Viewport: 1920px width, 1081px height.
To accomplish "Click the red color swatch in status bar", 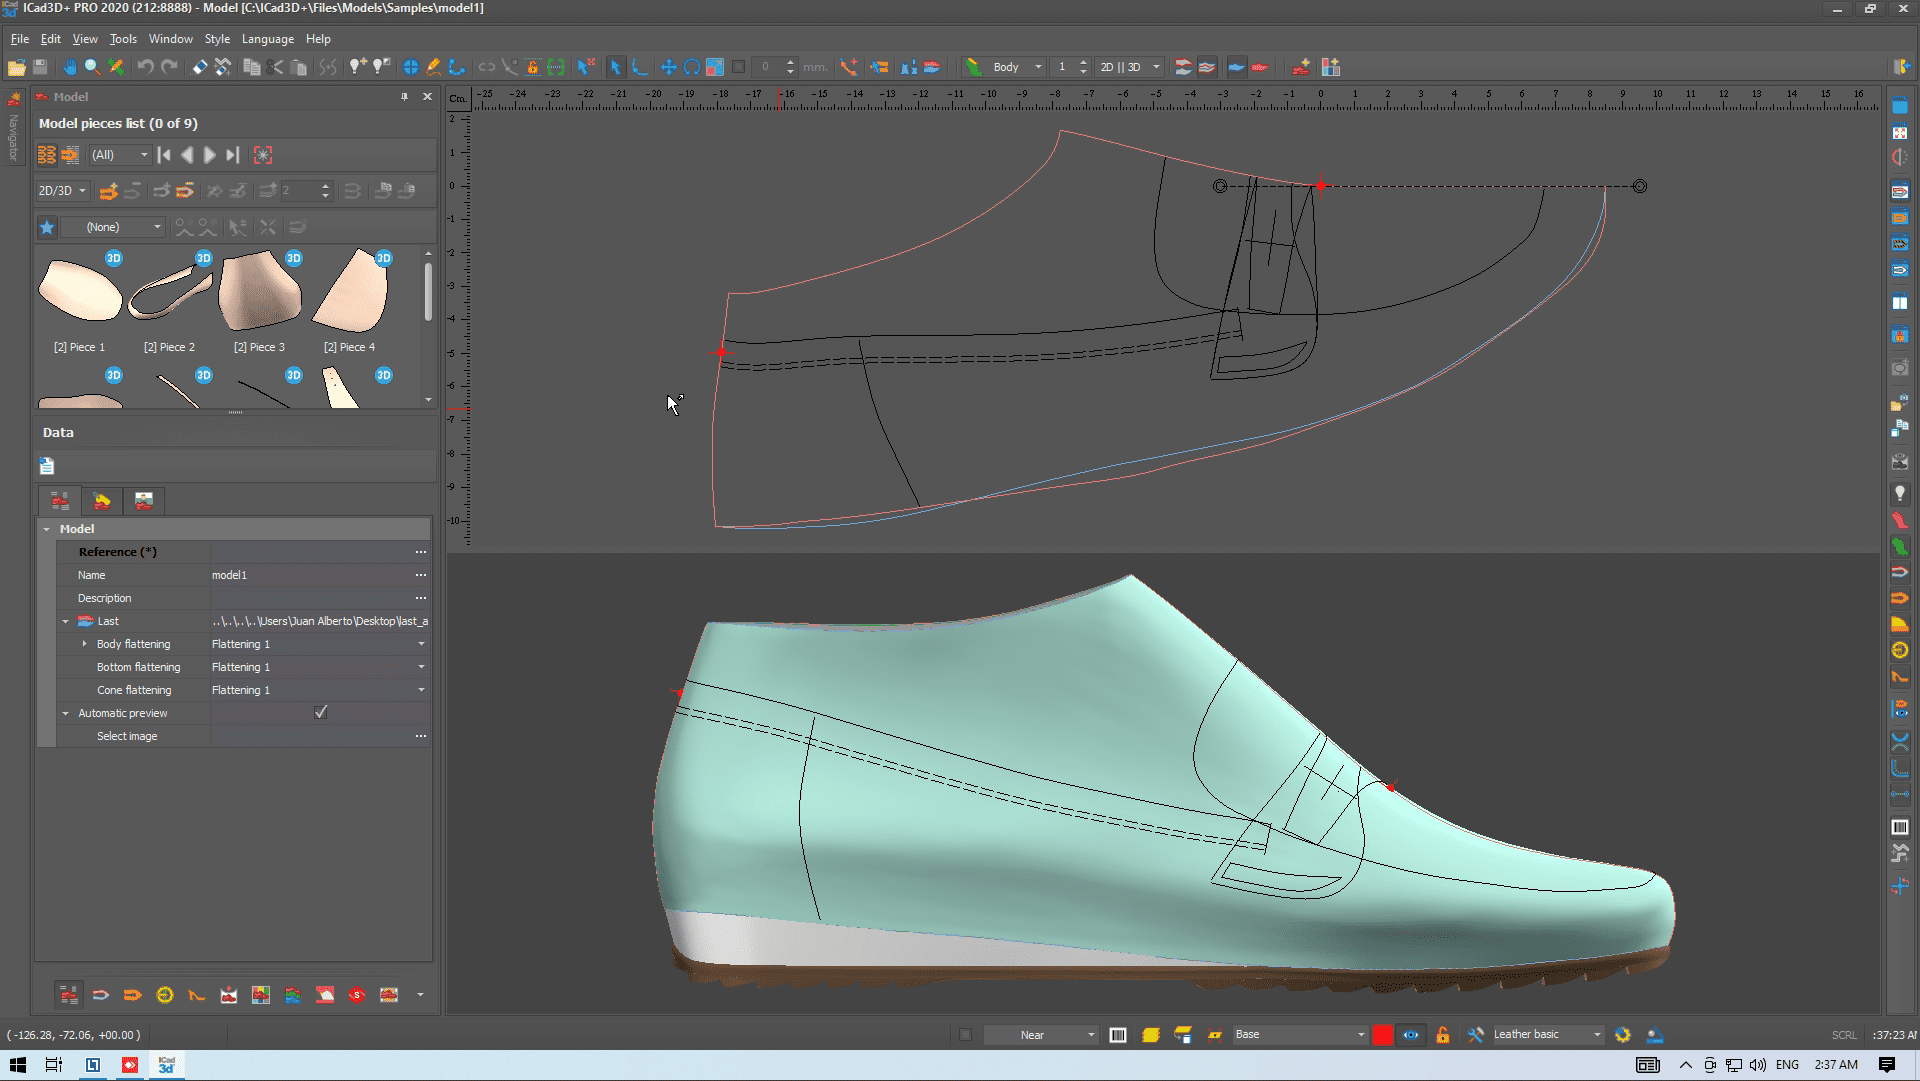I will coord(1382,1035).
